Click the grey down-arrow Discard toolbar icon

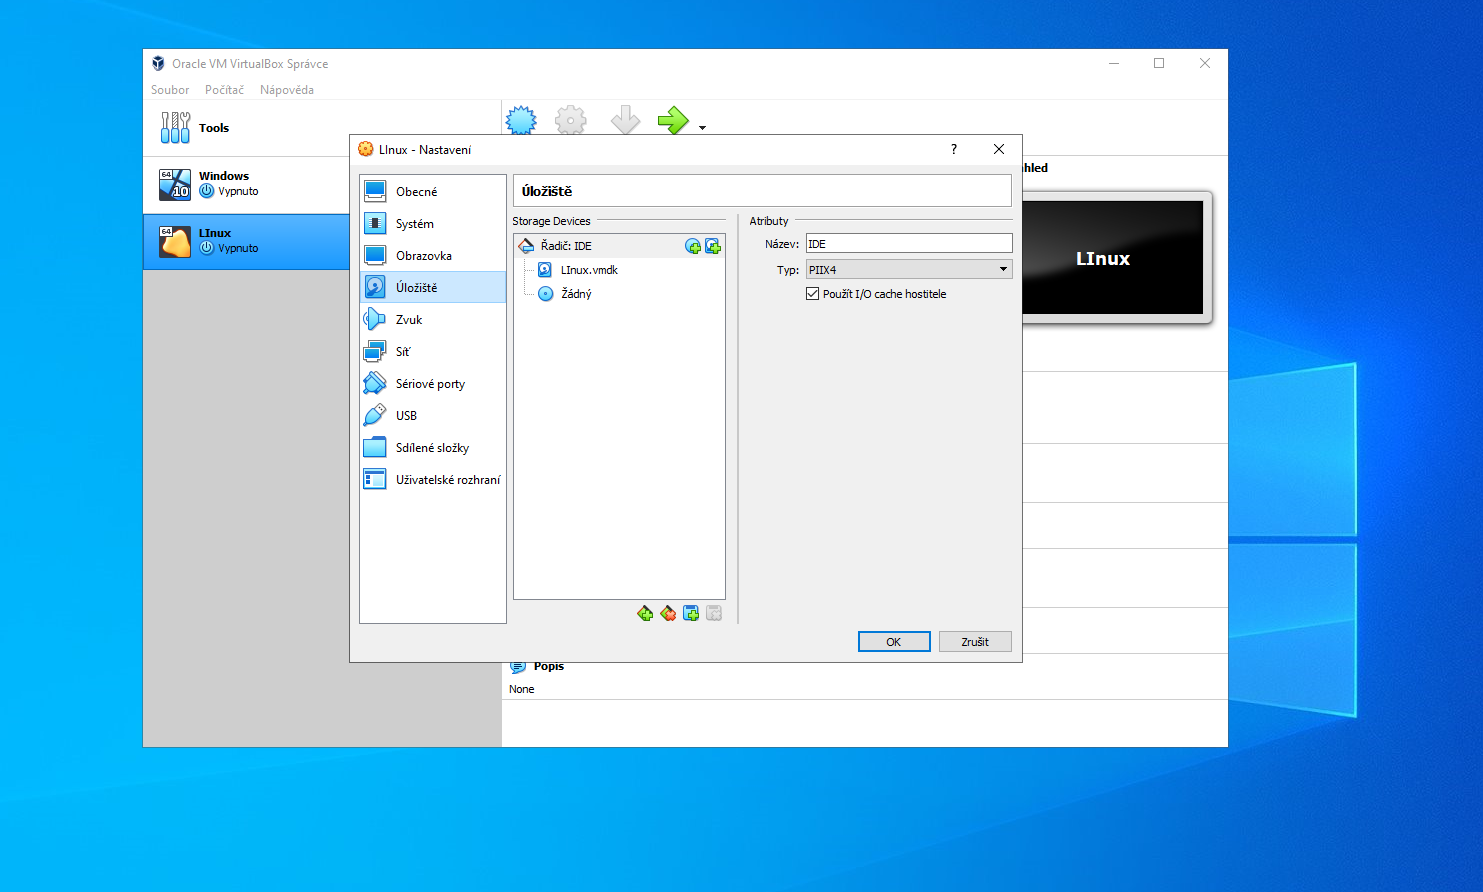[x=626, y=120]
